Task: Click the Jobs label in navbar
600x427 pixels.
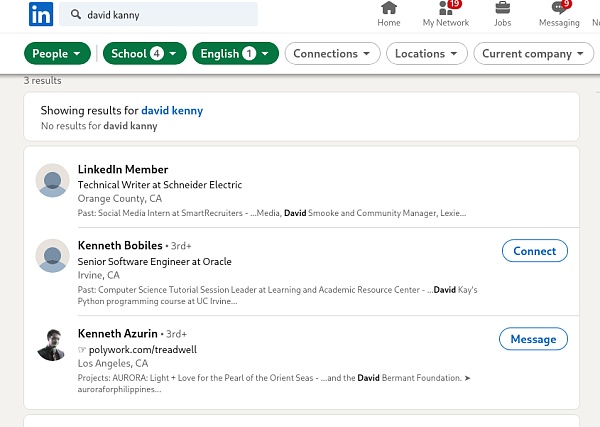Action: click(x=502, y=23)
